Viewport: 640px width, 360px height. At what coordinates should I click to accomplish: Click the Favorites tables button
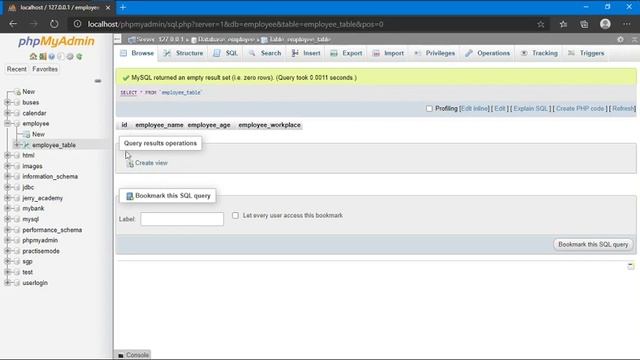point(45,69)
